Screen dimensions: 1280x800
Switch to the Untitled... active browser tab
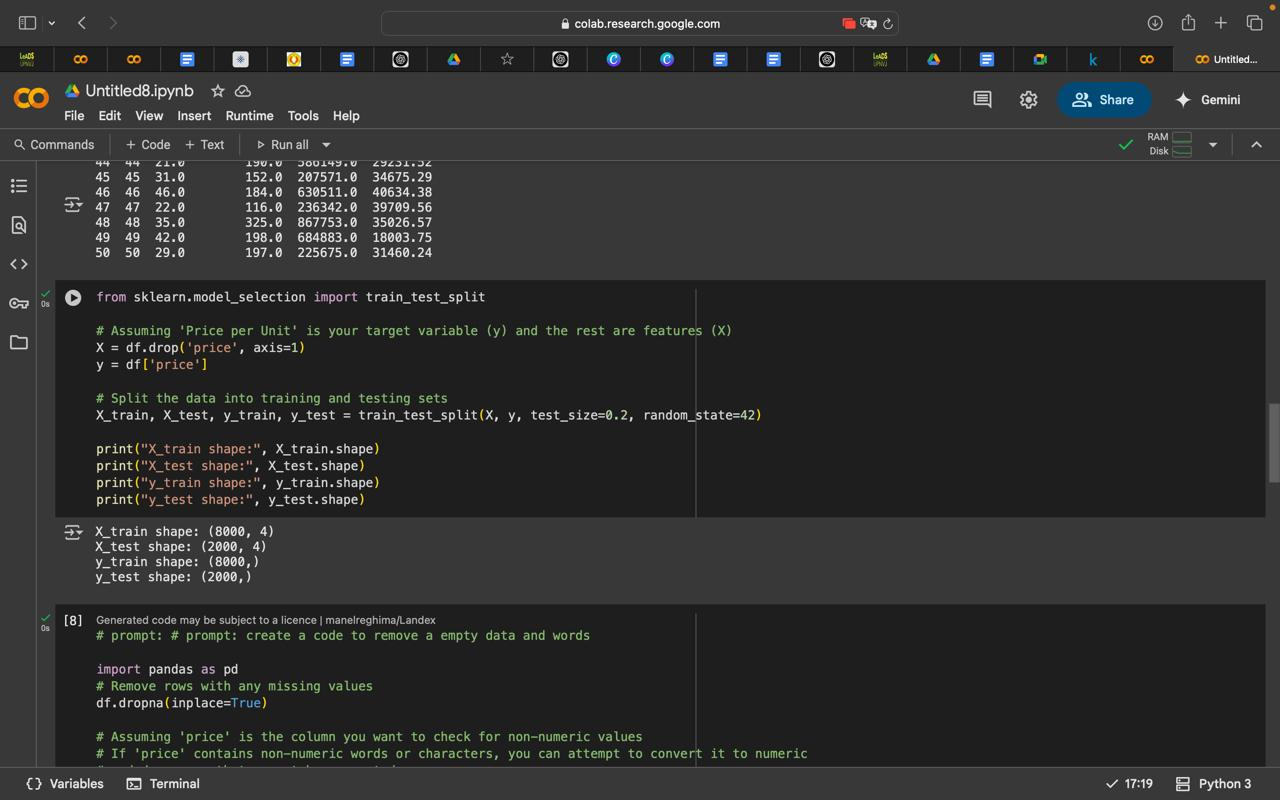point(1226,60)
